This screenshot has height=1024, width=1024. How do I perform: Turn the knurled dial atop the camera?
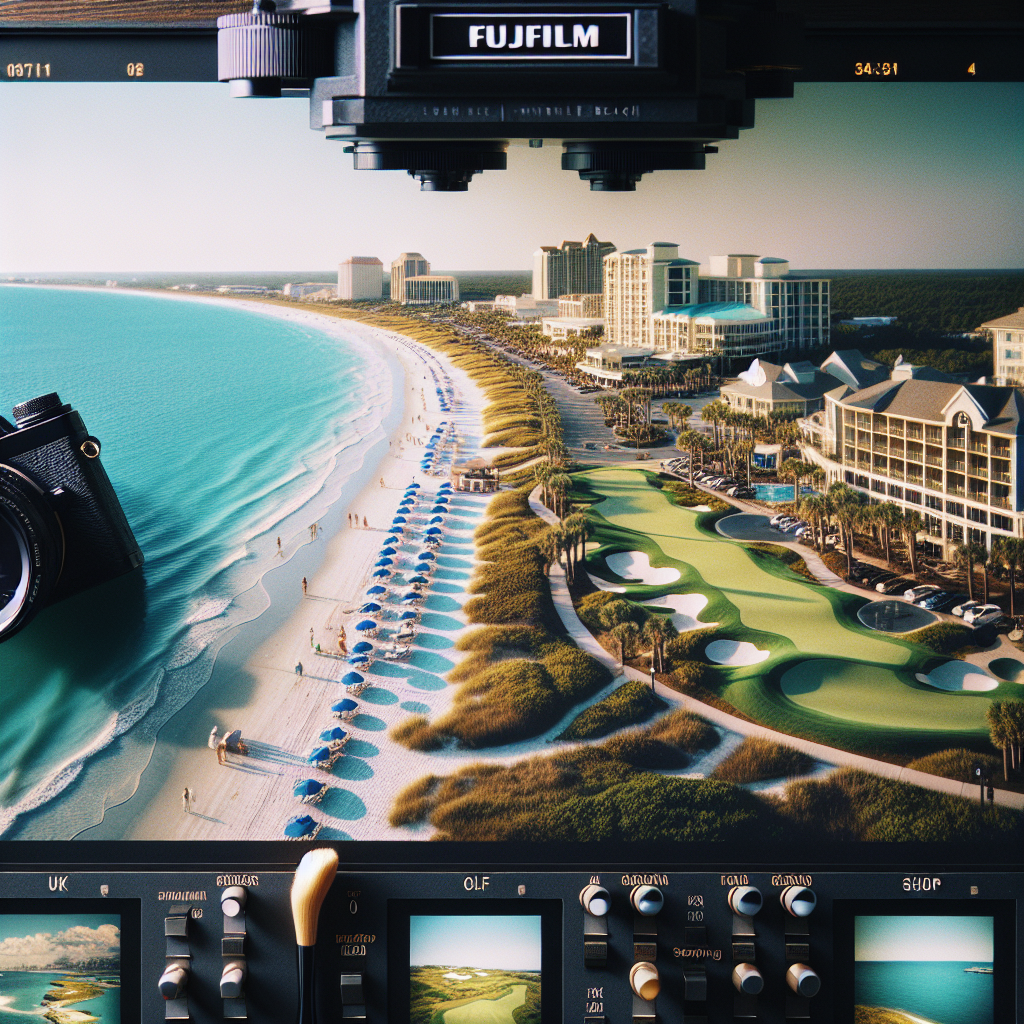click(x=259, y=47)
